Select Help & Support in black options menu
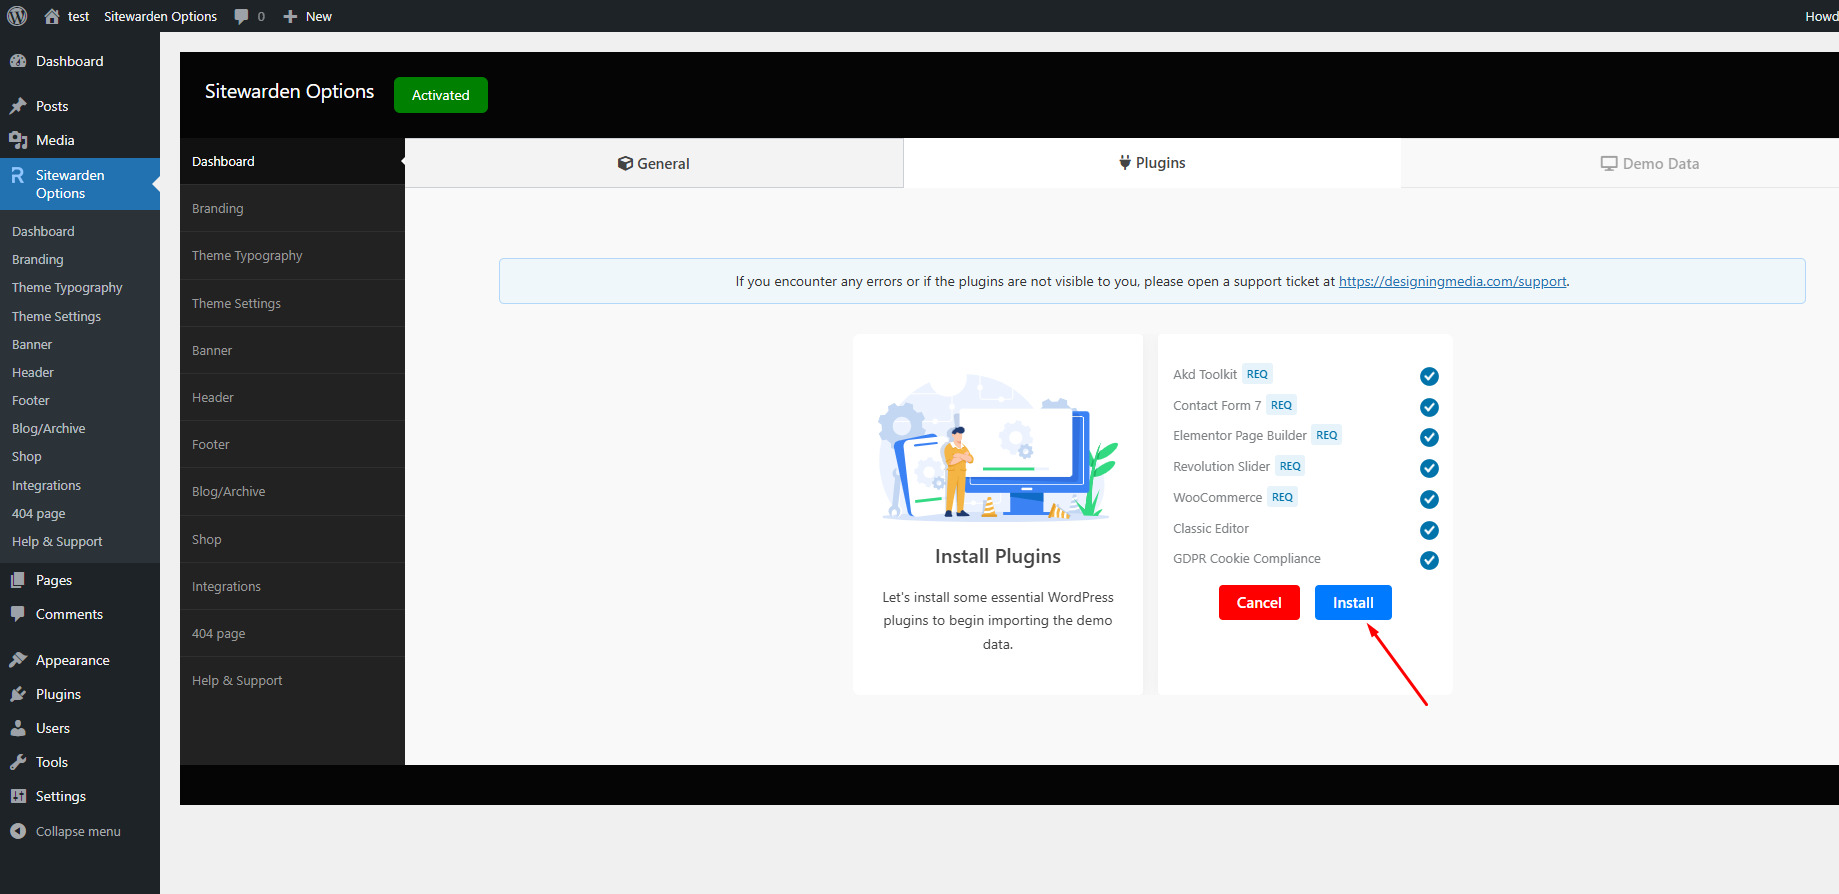 pyautogui.click(x=292, y=680)
